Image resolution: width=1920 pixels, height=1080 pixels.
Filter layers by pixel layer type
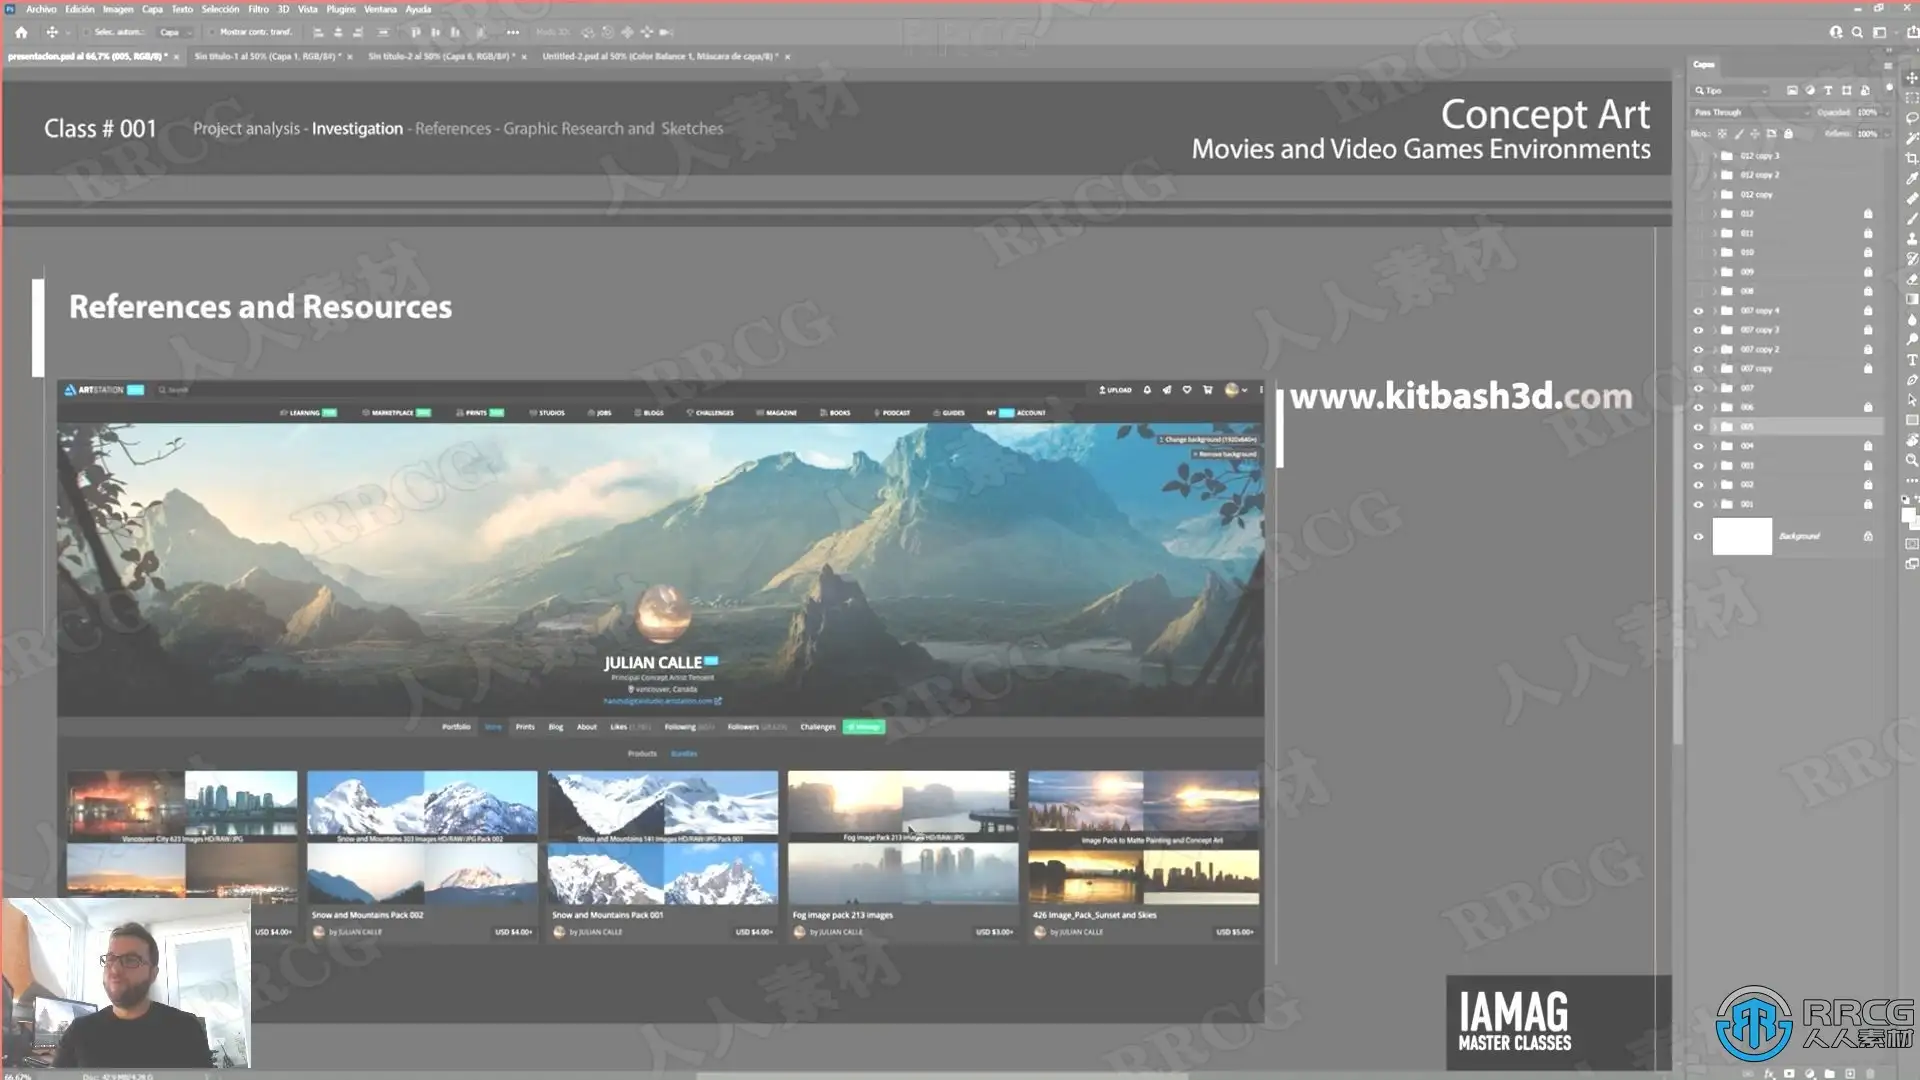click(x=1792, y=90)
